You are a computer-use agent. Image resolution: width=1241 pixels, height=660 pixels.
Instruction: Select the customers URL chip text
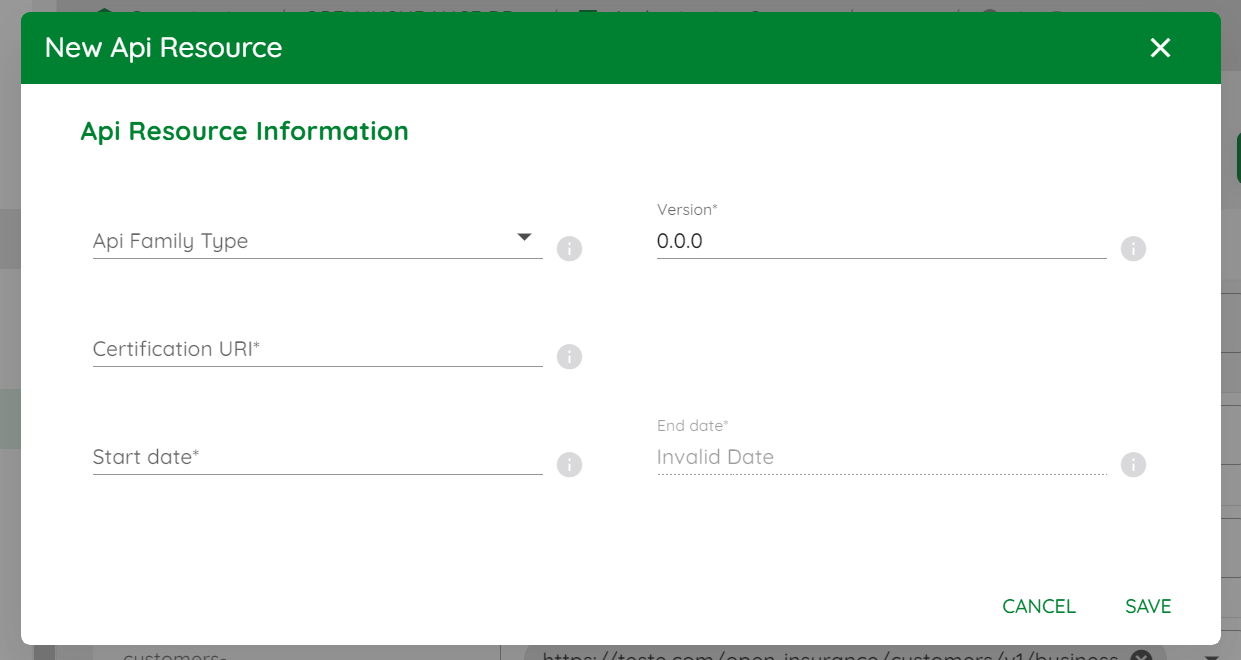point(830,656)
